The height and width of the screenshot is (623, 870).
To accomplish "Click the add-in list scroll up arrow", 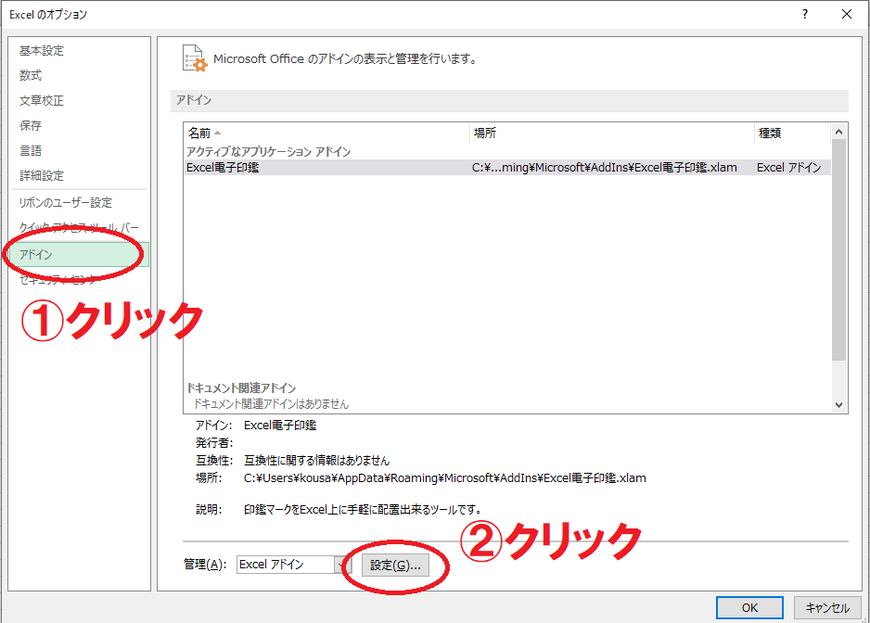I will pyautogui.click(x=839, y=132).
